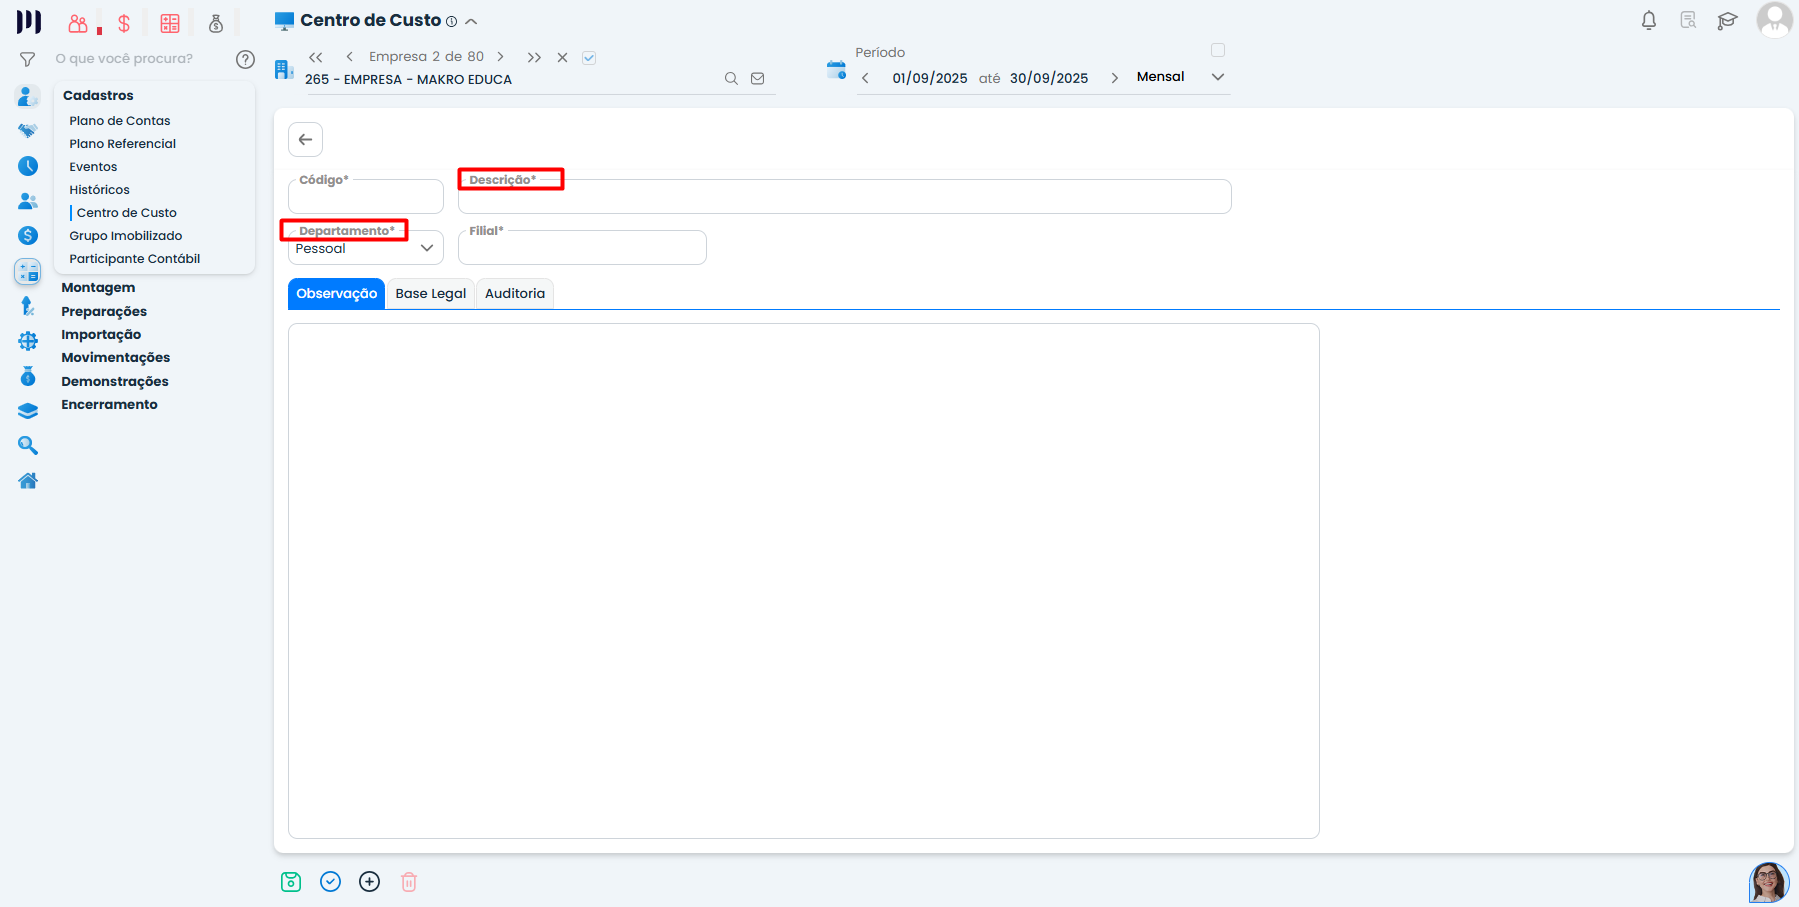Select the user settings sidebar icon
Viewport: 1799px width, 907px height.
point(28,96)
